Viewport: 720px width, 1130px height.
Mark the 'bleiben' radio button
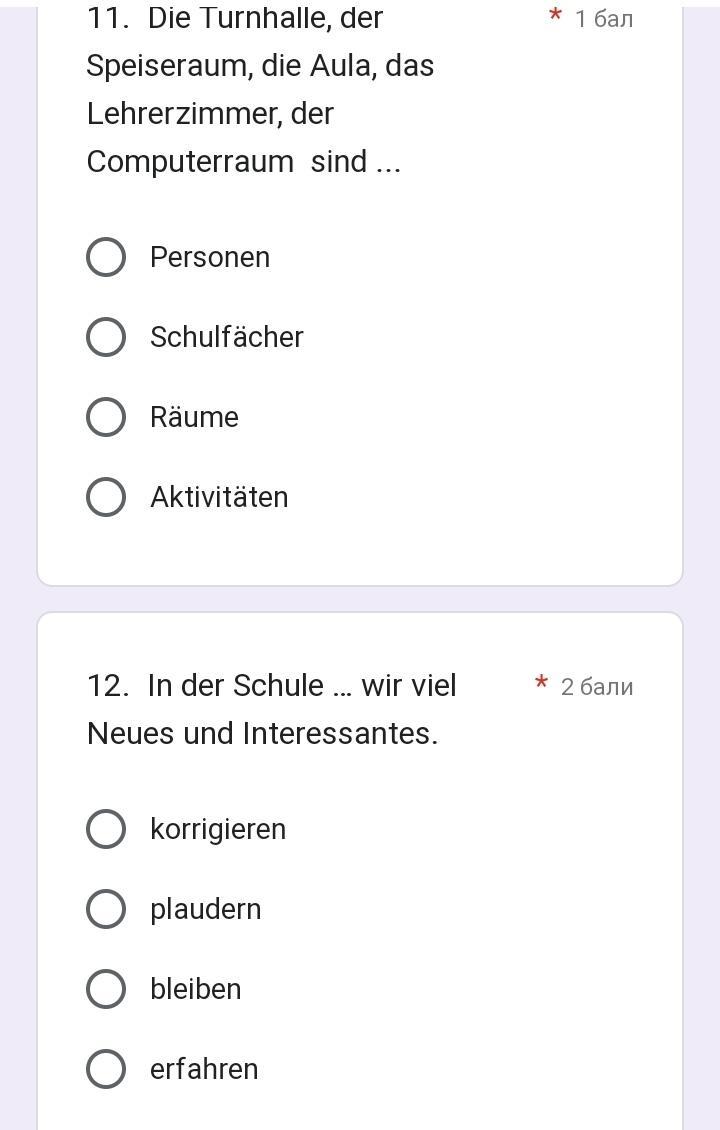tap(106, 989)
